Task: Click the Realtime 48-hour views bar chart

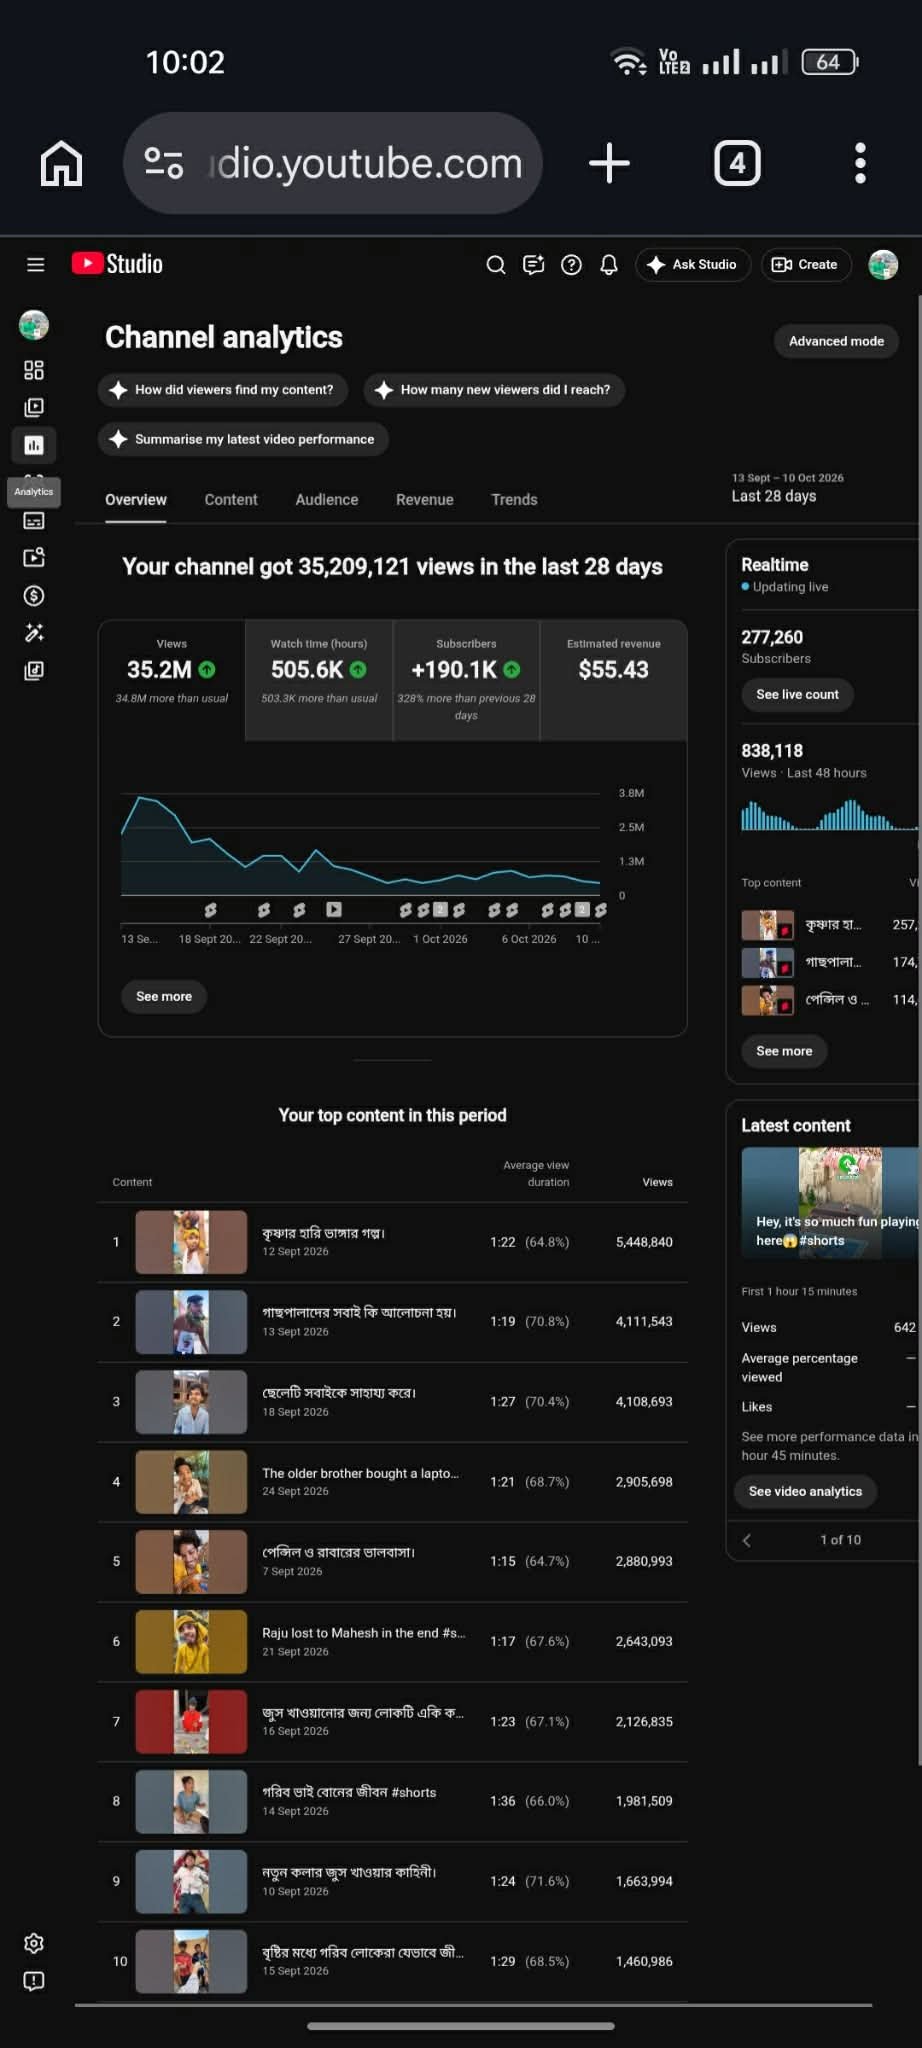Action: [x=830, y=815]
